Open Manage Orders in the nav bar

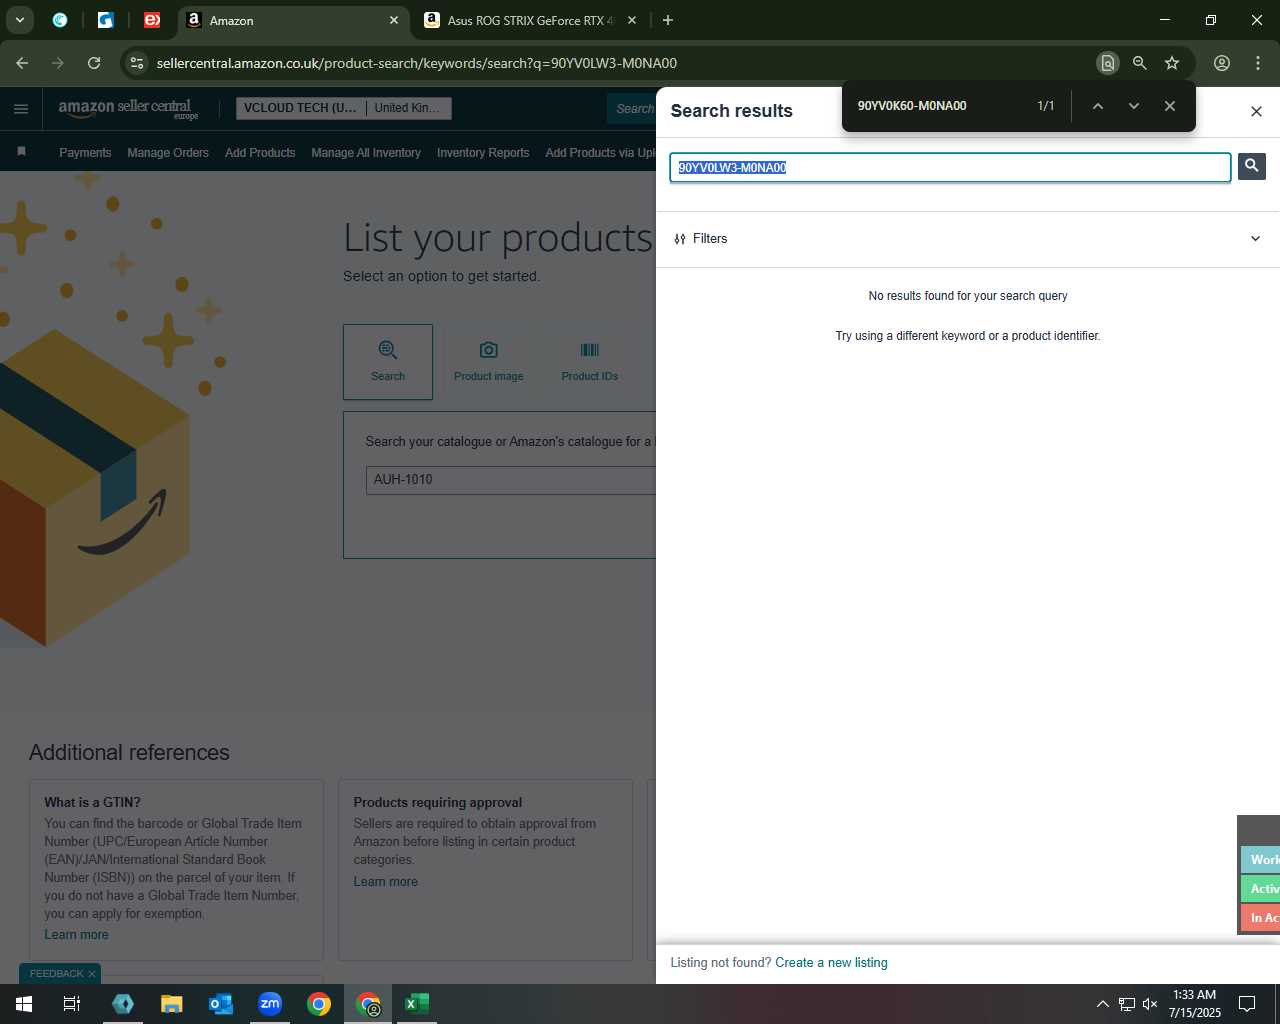pos(168,153)
